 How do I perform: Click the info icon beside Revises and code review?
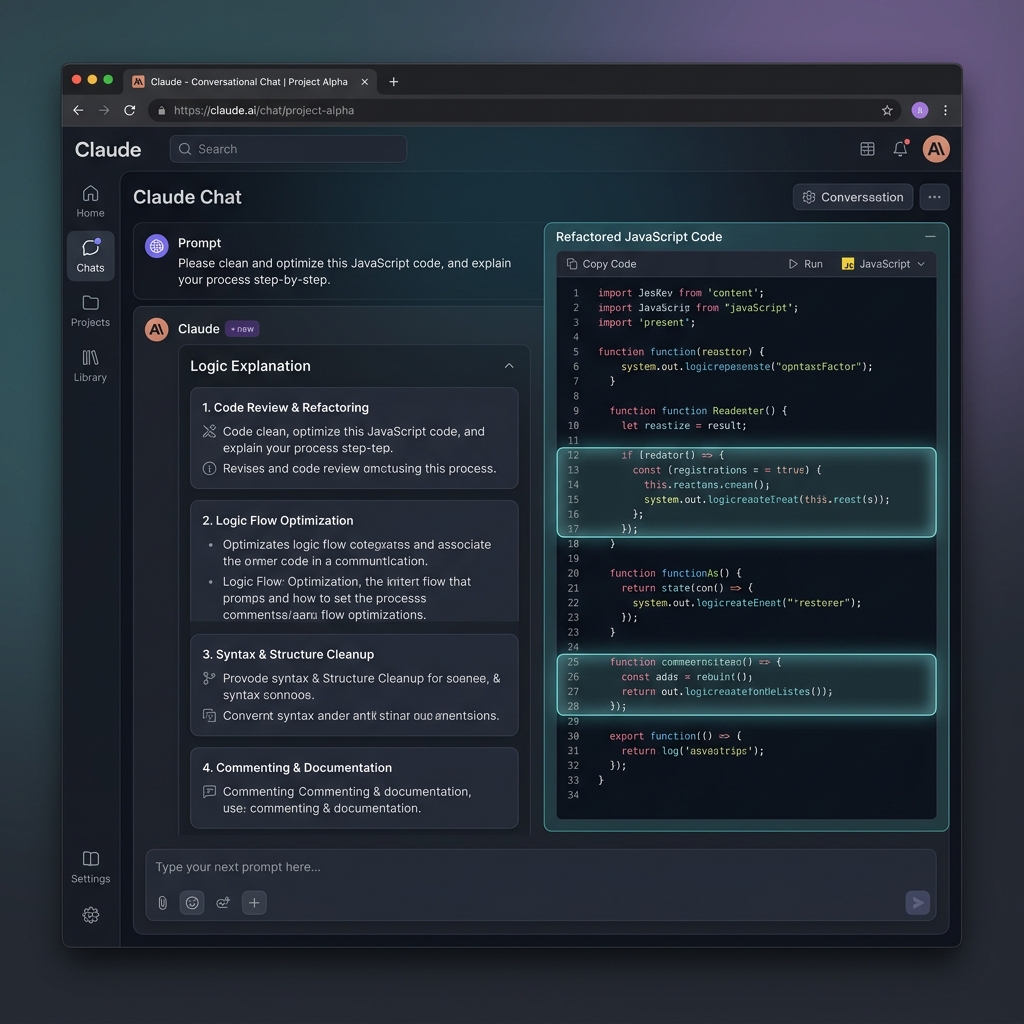209,468
